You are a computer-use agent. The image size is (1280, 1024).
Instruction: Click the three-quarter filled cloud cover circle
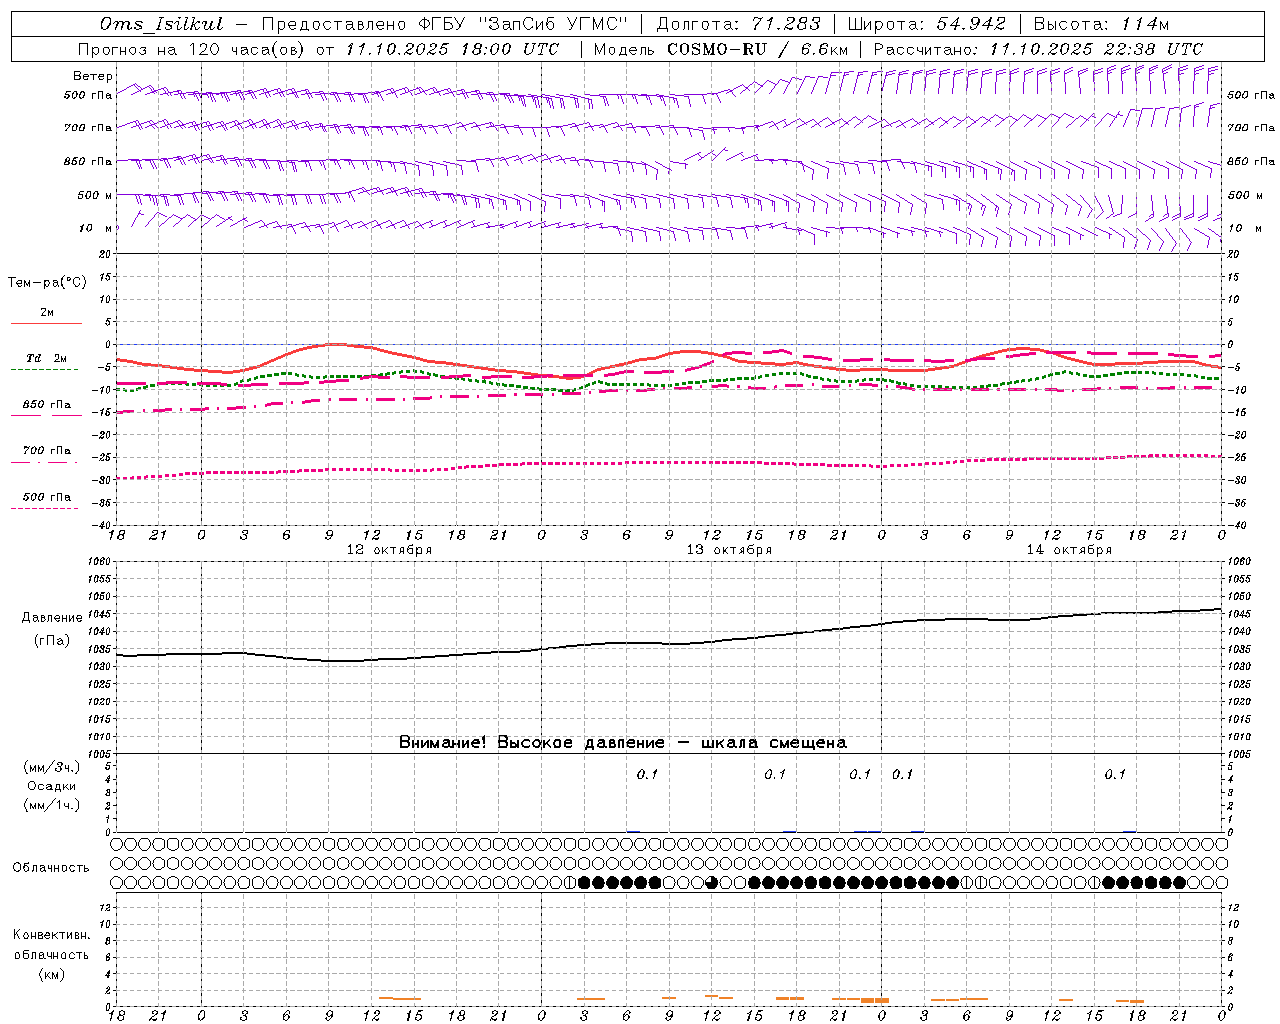click(712, 882)
